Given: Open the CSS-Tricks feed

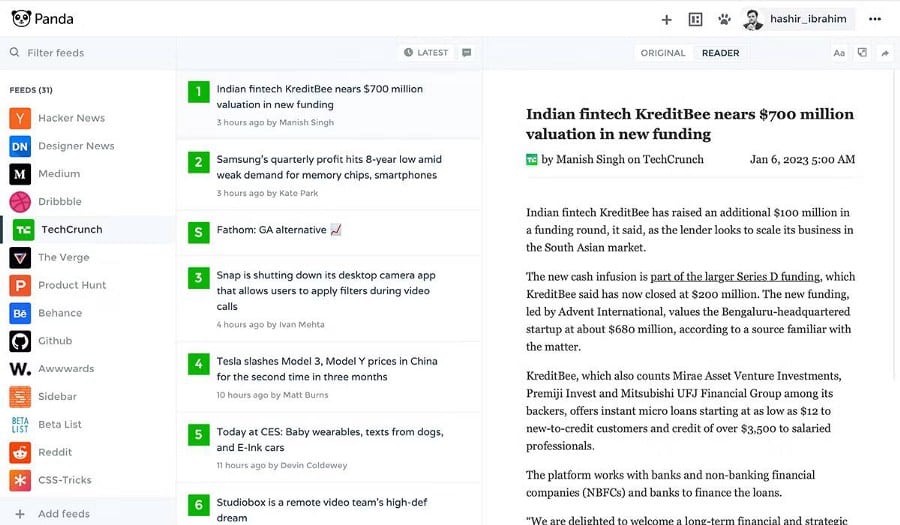Looking at the screenshot, I should pyautogui.click(x=88, y=480).
